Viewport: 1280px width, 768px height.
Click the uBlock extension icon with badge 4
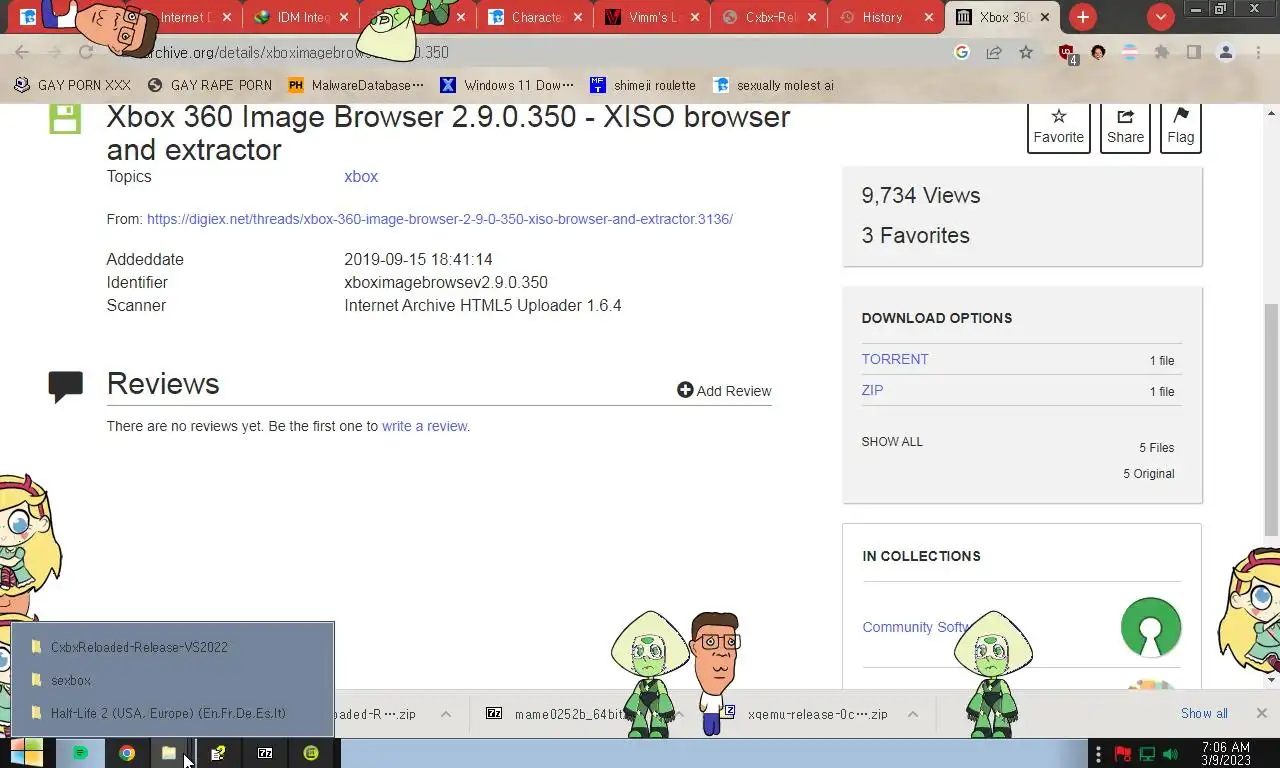(1067, 53)
